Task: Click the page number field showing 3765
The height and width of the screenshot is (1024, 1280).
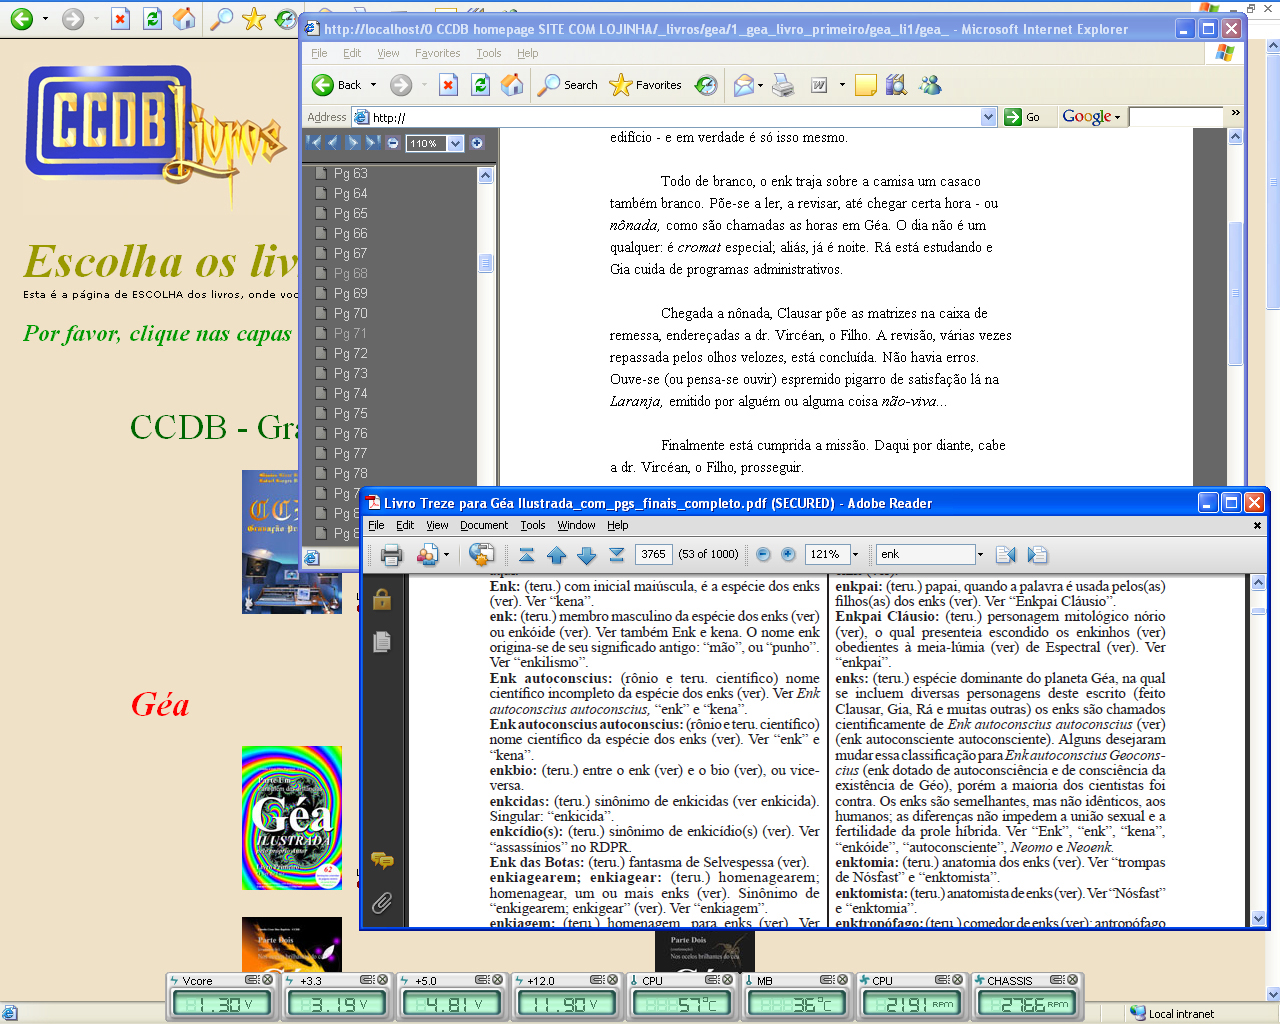Action: tap(653, 554)
